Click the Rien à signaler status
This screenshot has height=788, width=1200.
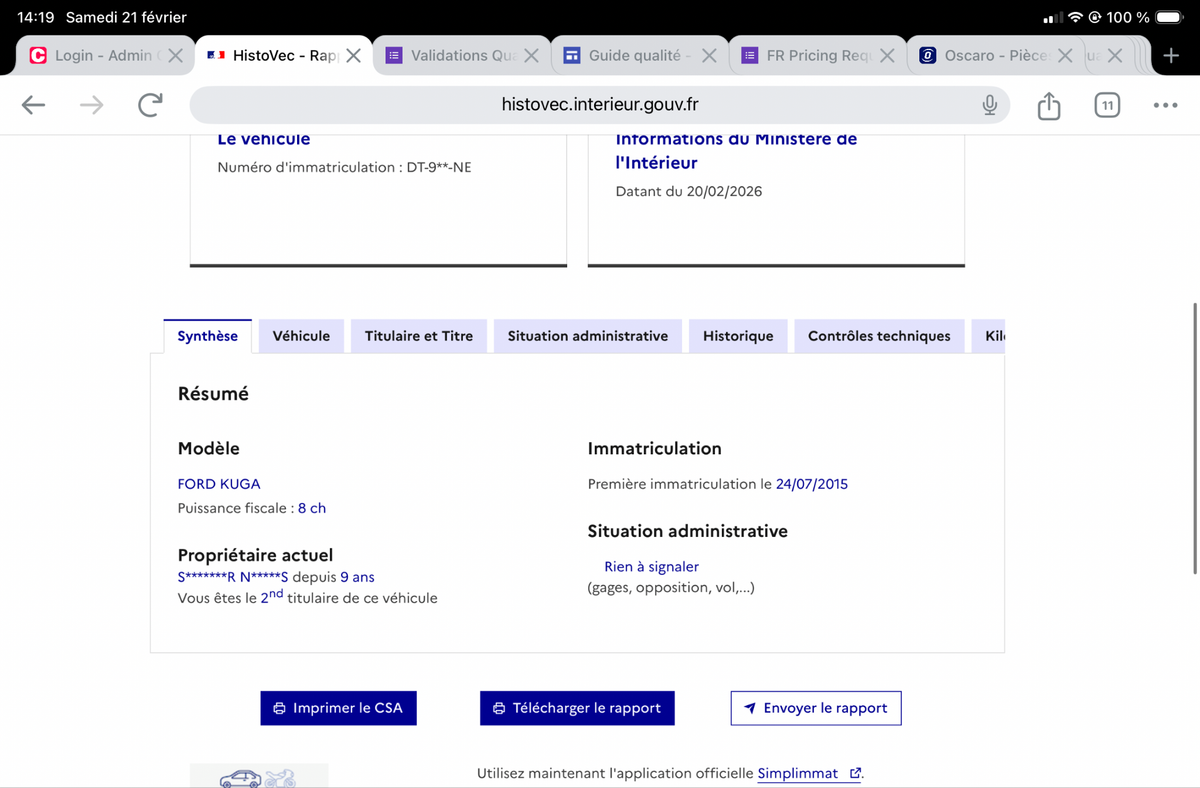(651, 567)
